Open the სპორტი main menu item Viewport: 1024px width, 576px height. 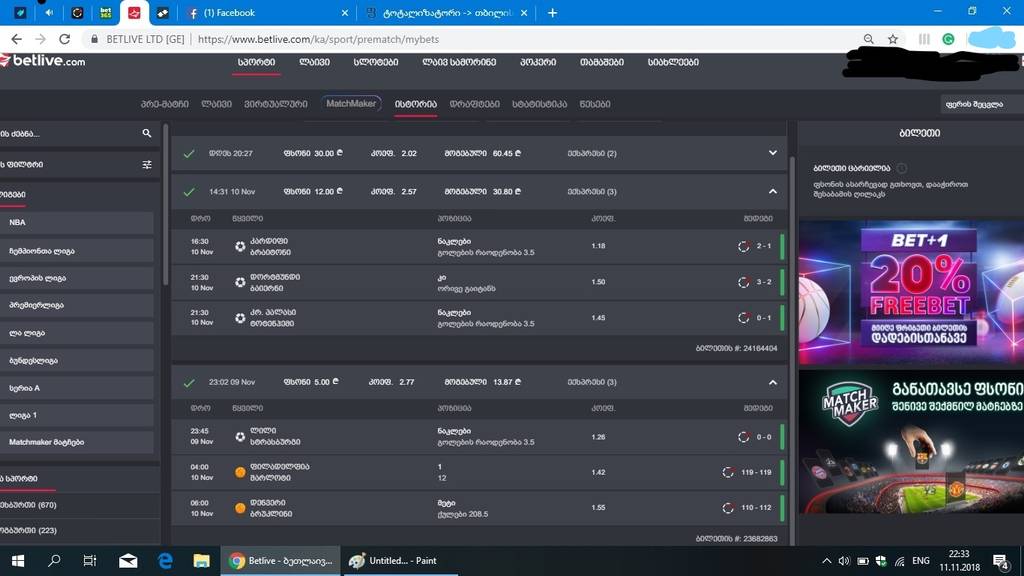[256, 62]
